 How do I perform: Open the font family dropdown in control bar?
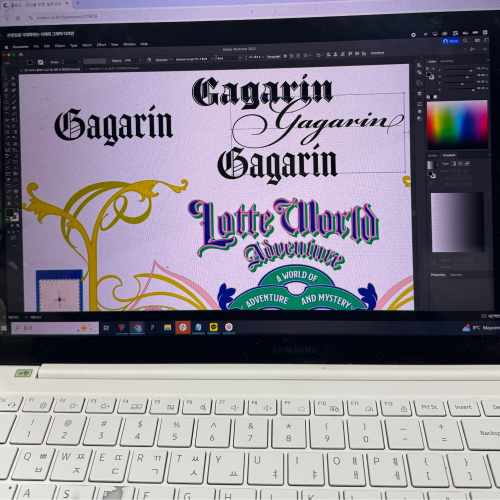pyautogui.click(x=192, y=59)
